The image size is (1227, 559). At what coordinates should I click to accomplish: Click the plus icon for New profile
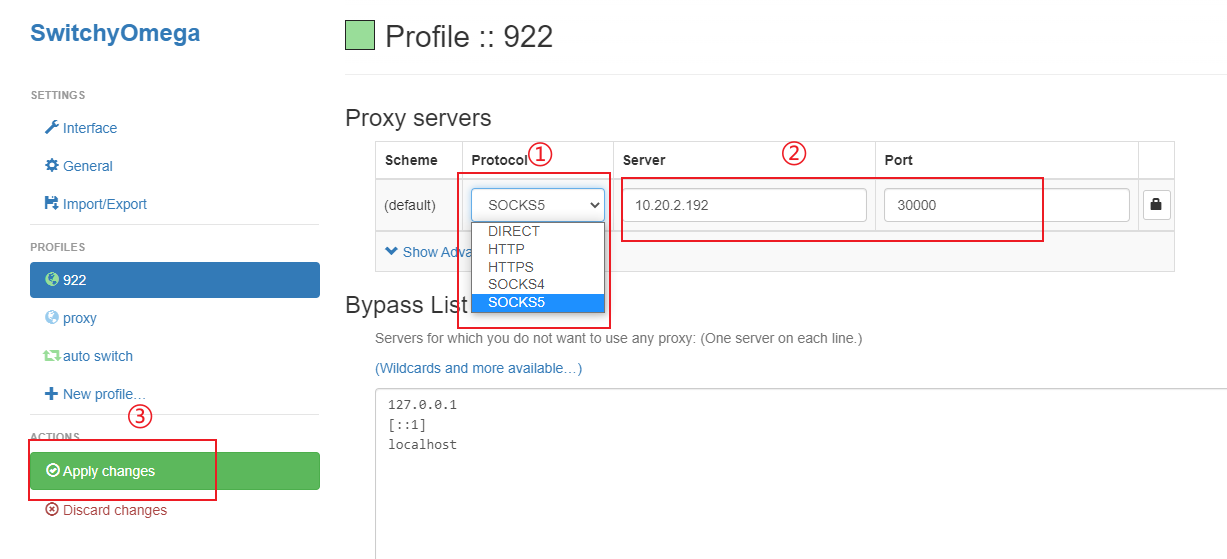(x=52, y=394)
